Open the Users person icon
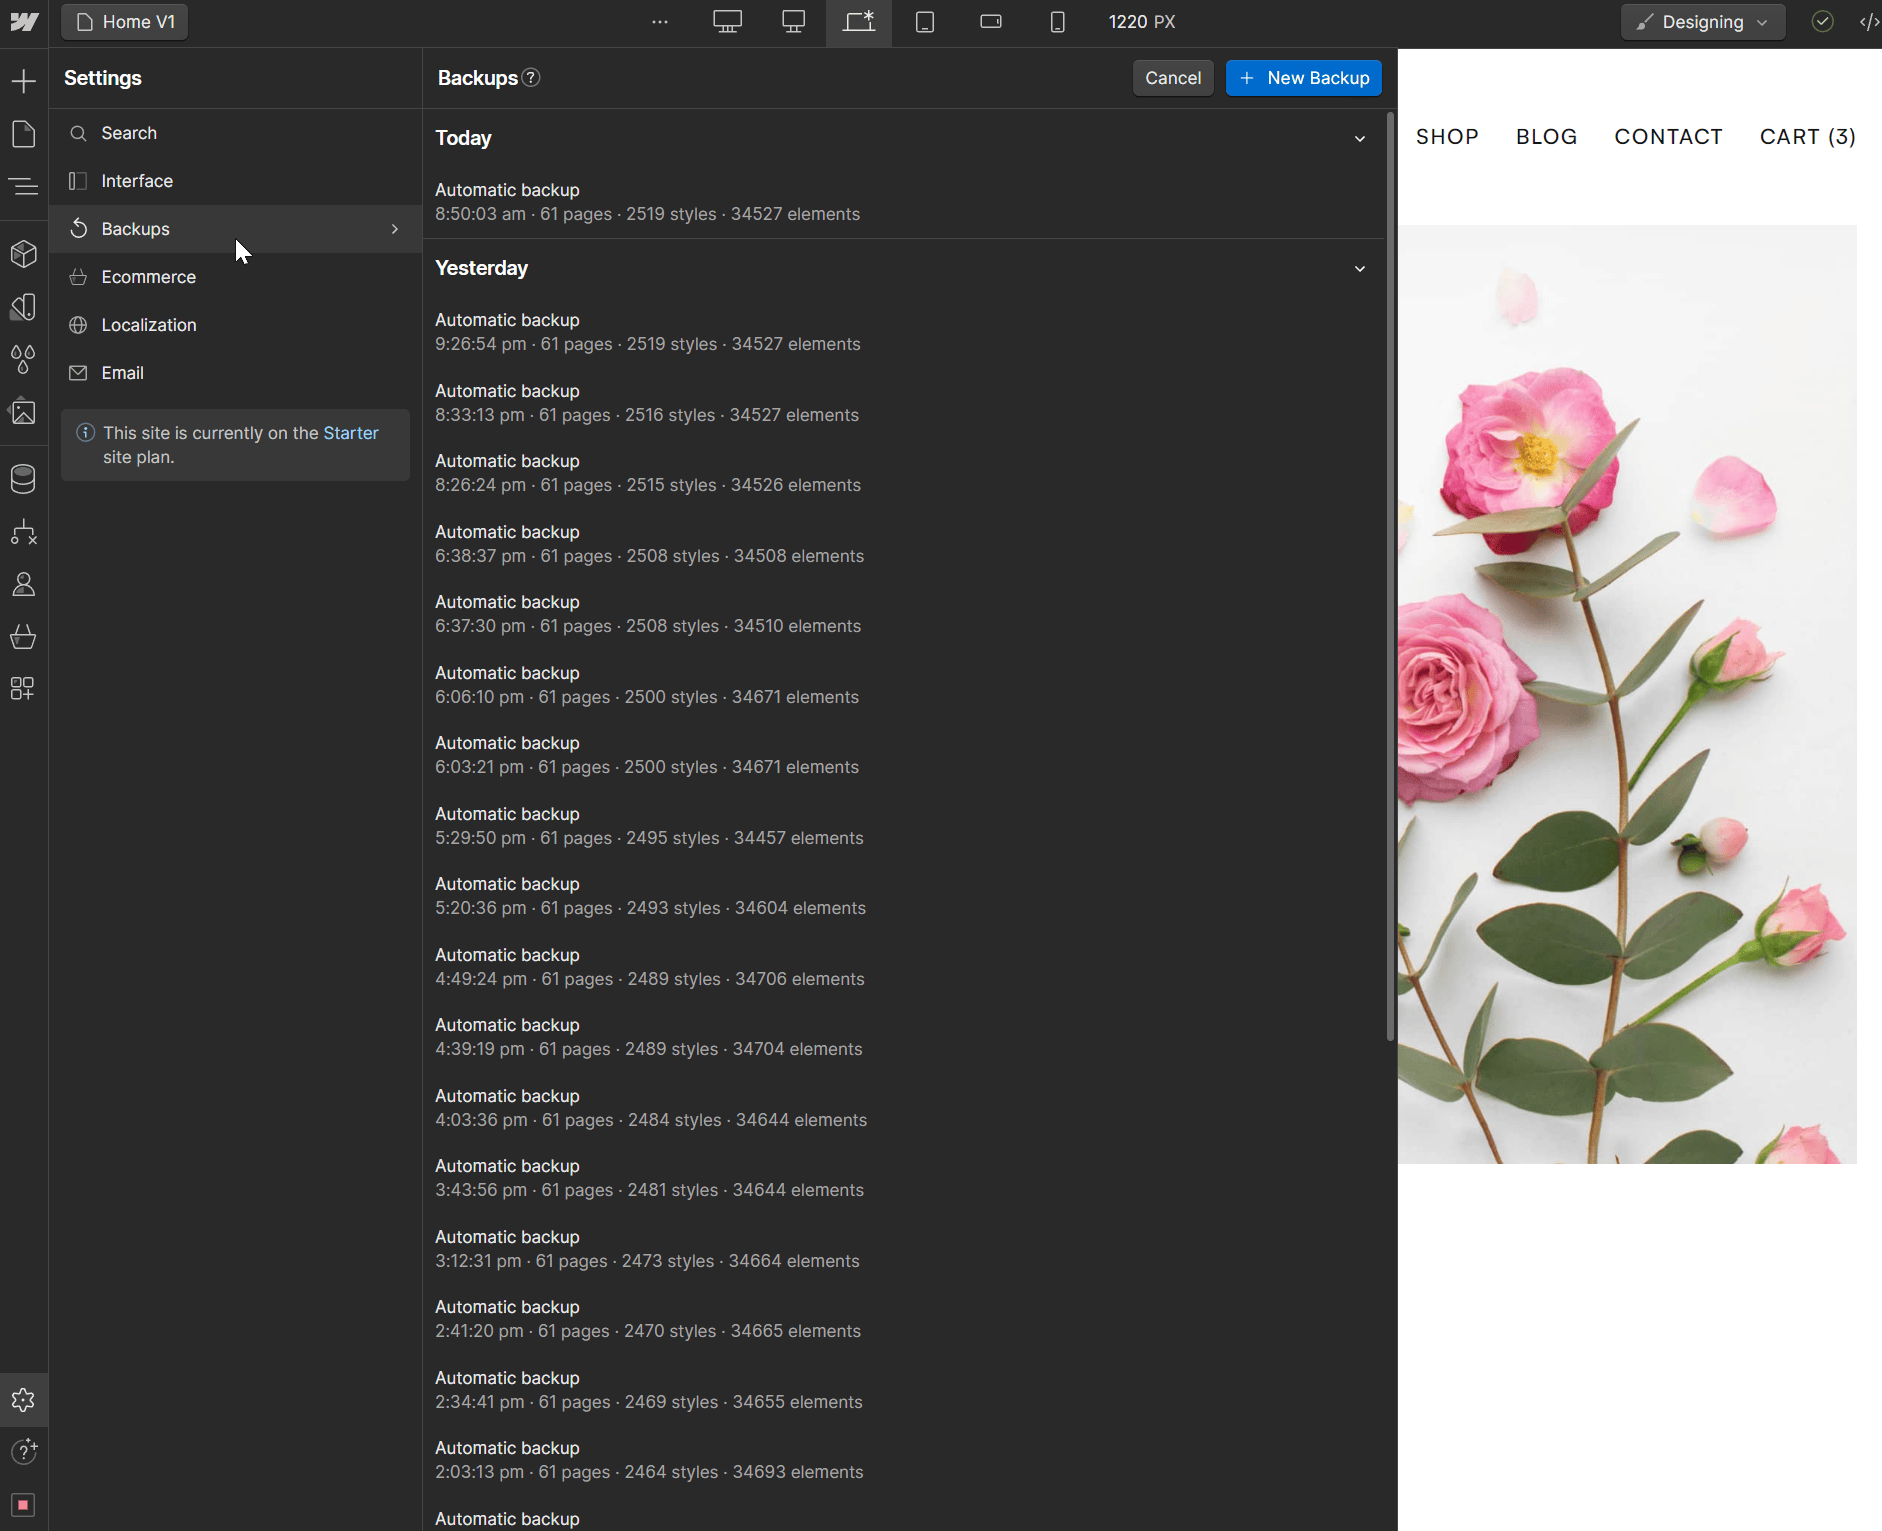Viewport: 1882px width, 1531px height. [24, 584]
